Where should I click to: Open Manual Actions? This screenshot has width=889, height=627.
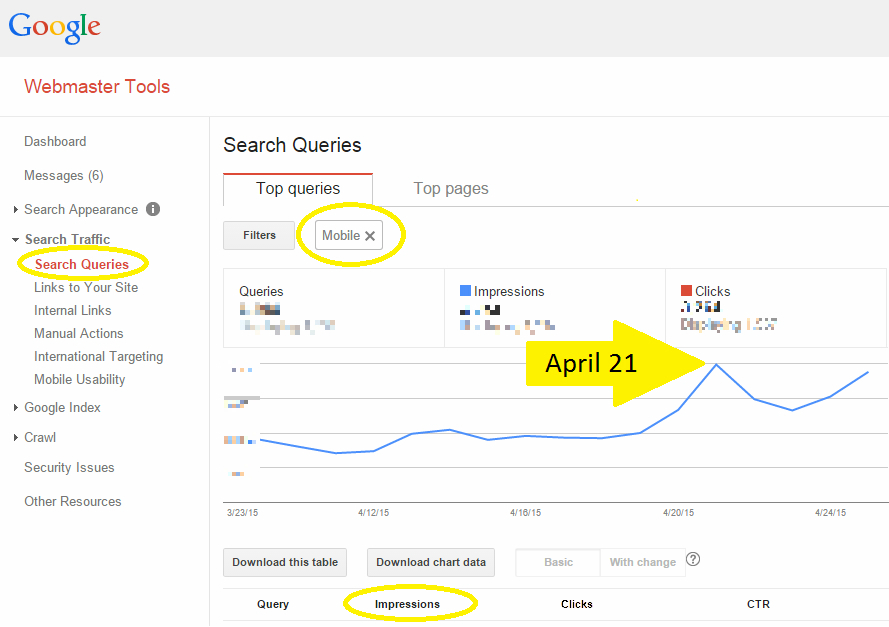click(79, 333)
